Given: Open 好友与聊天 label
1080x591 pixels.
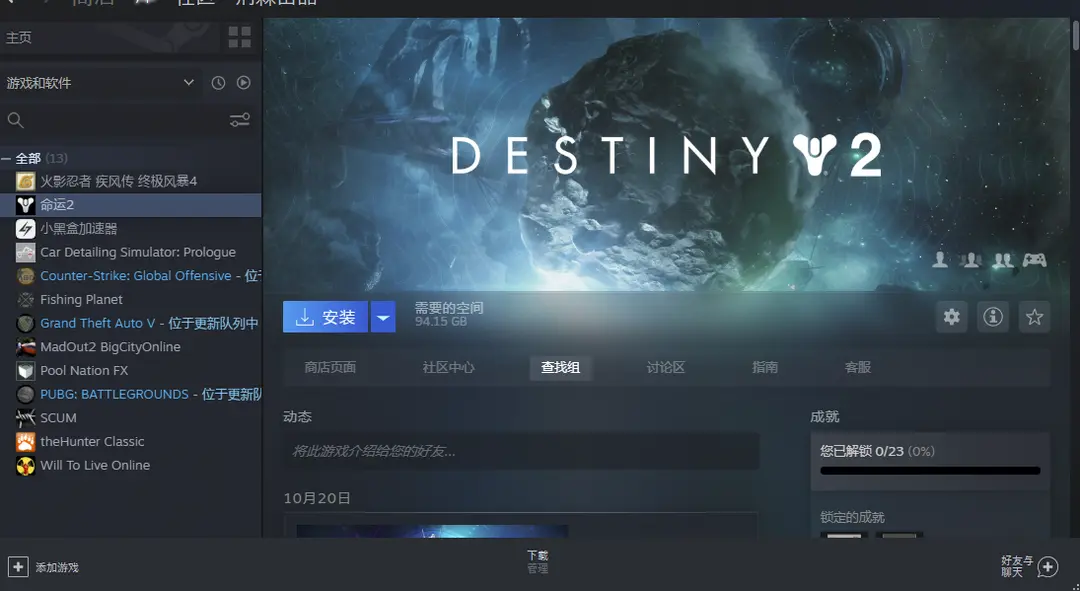Looking at the screenshot, I should coord(1017,566).
